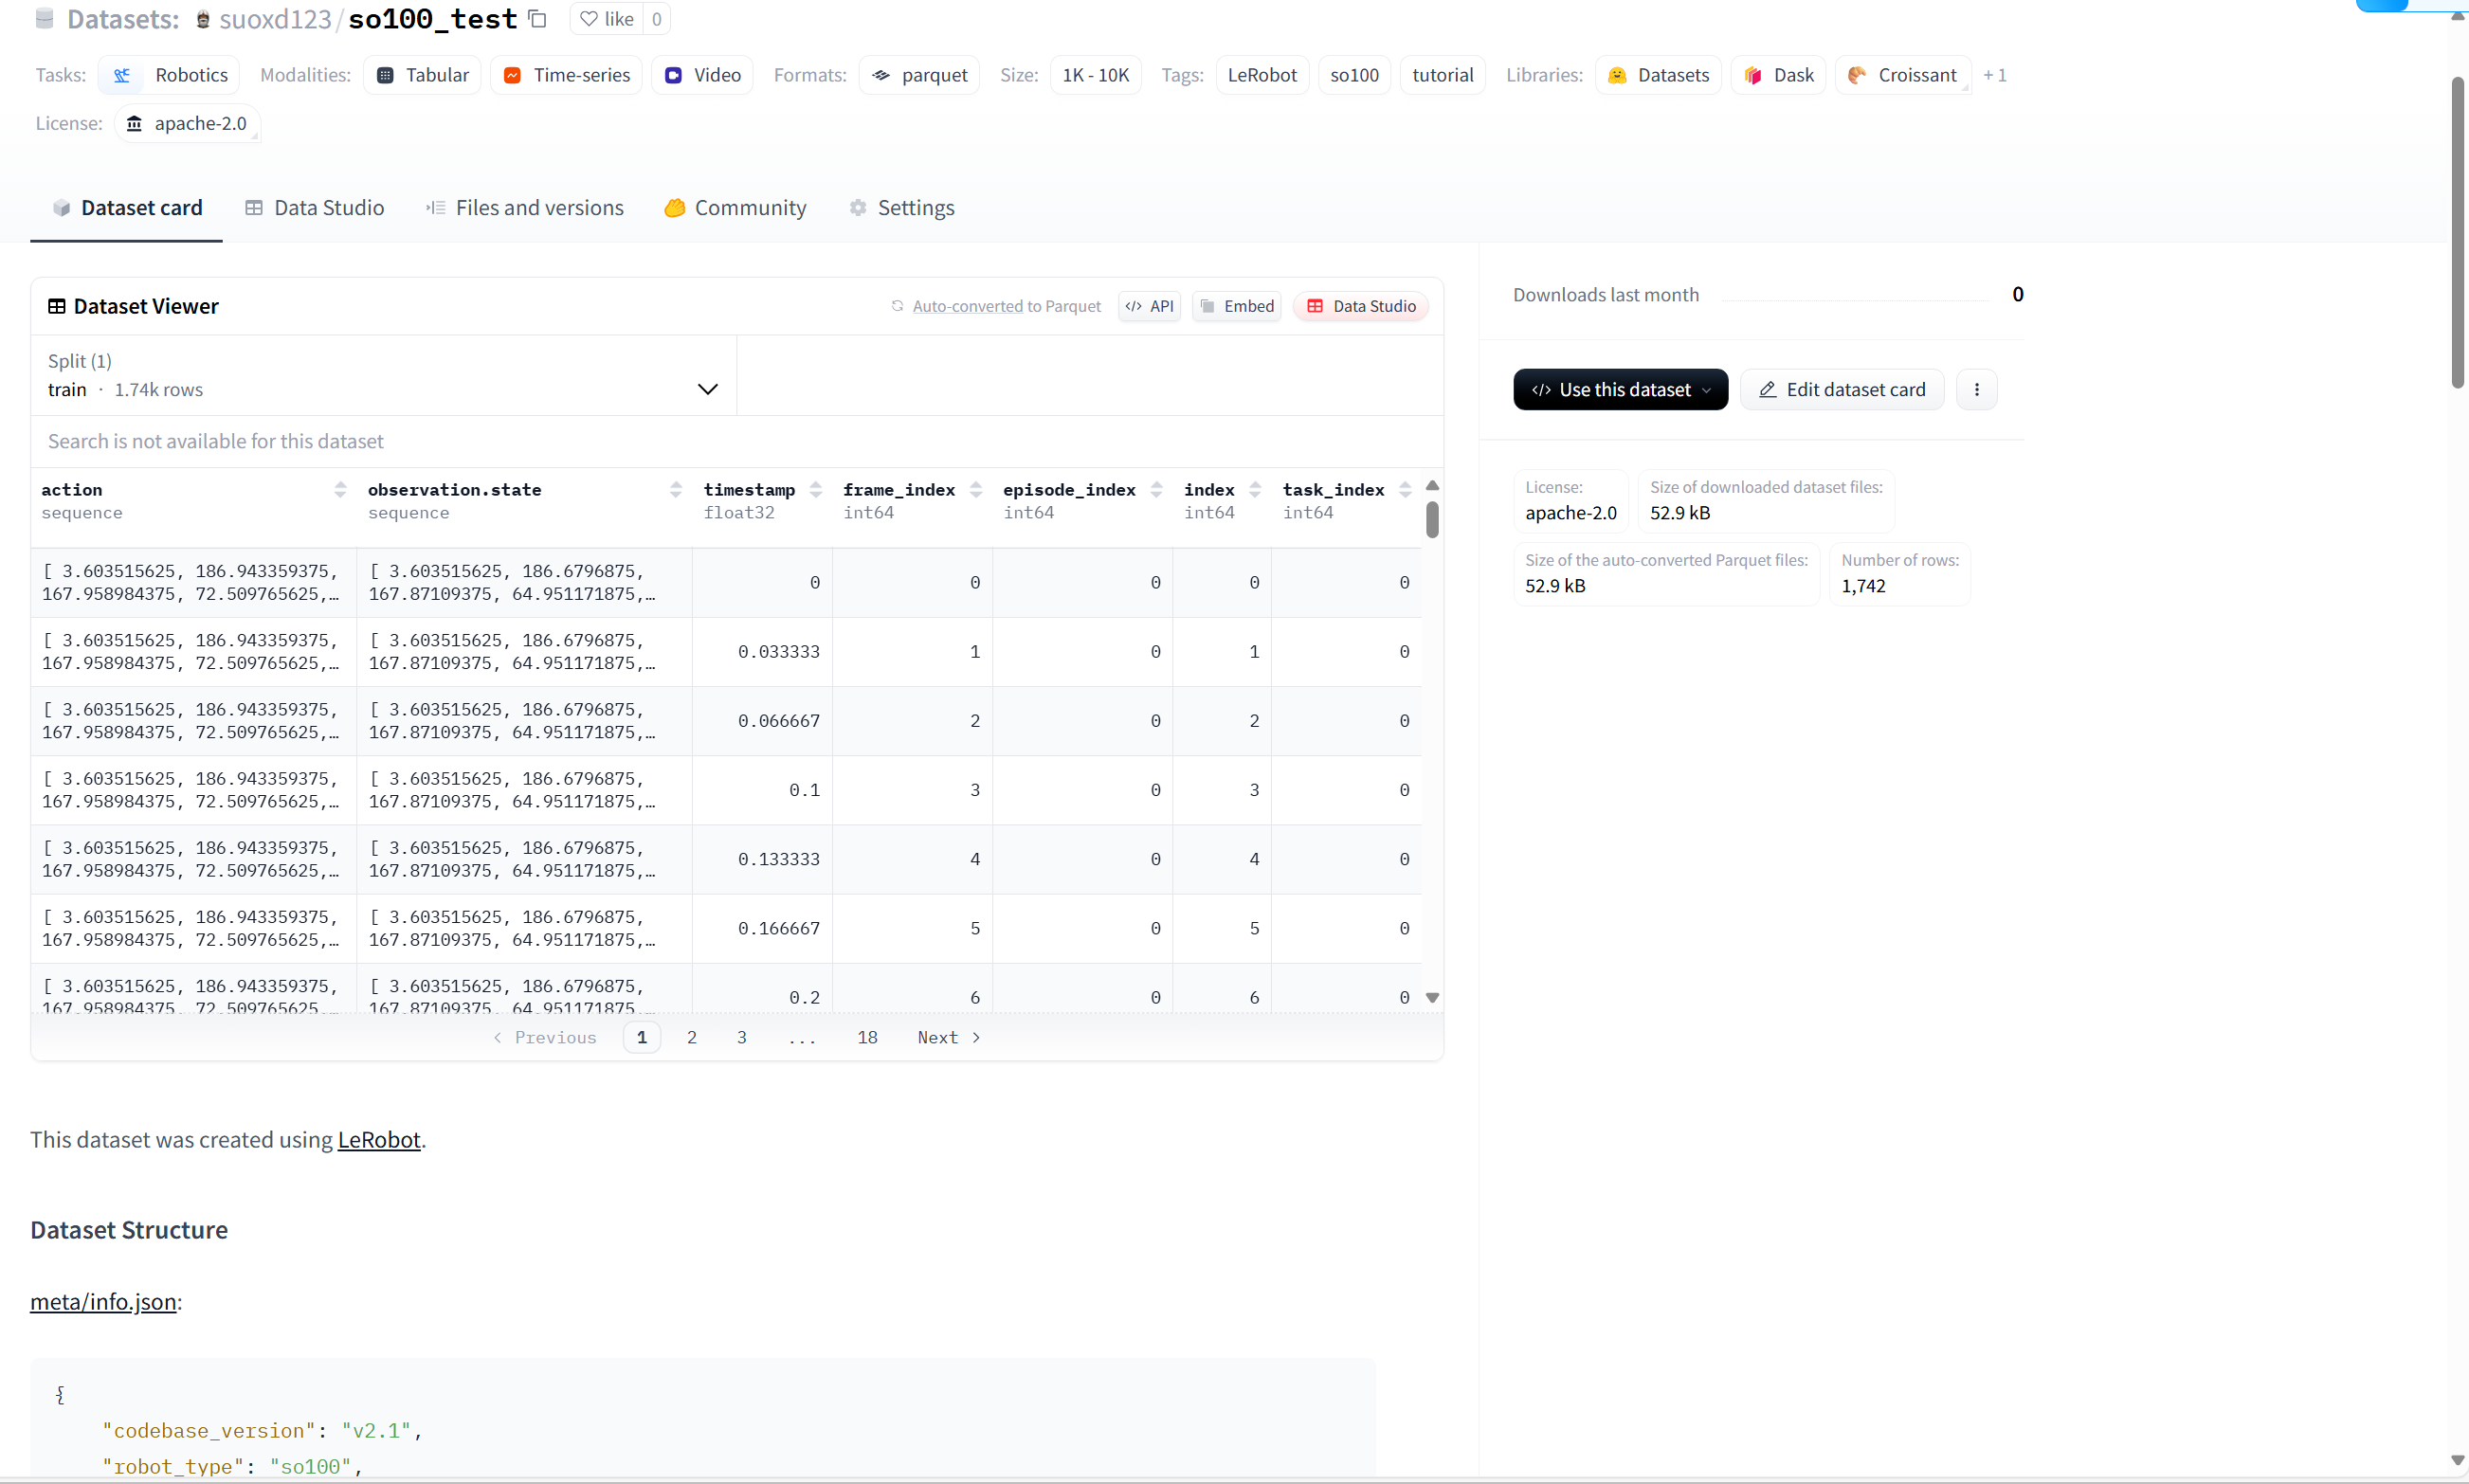Sort the timestamp column
2469x1484 pixels.
(816, 489)
